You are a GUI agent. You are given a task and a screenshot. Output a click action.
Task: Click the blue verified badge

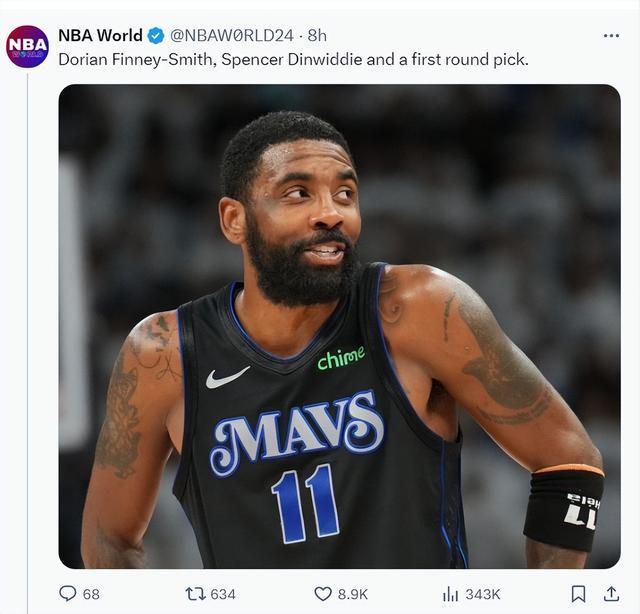click(156, 36)
